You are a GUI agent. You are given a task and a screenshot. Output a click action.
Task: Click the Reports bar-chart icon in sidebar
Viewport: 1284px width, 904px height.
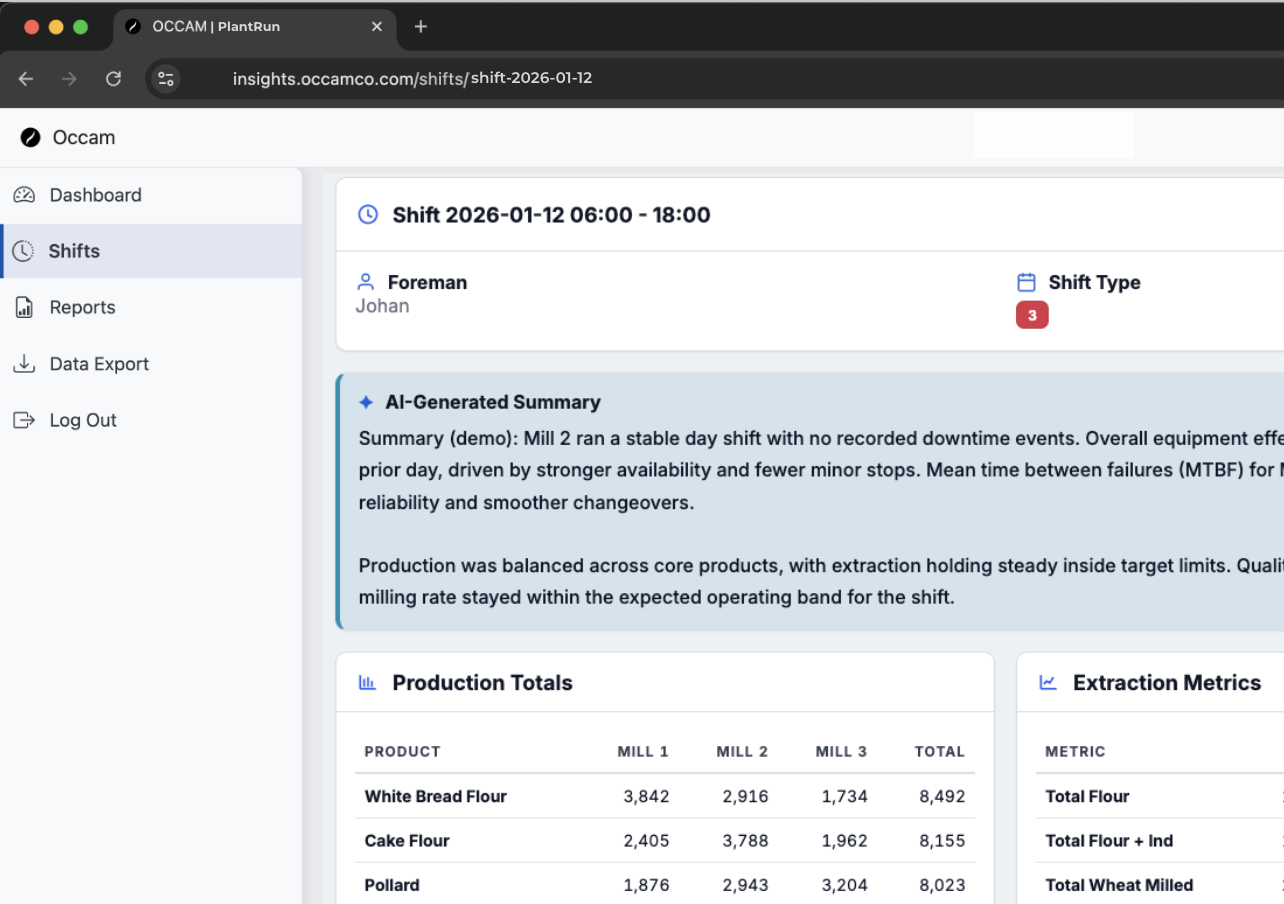pos(23,307)
